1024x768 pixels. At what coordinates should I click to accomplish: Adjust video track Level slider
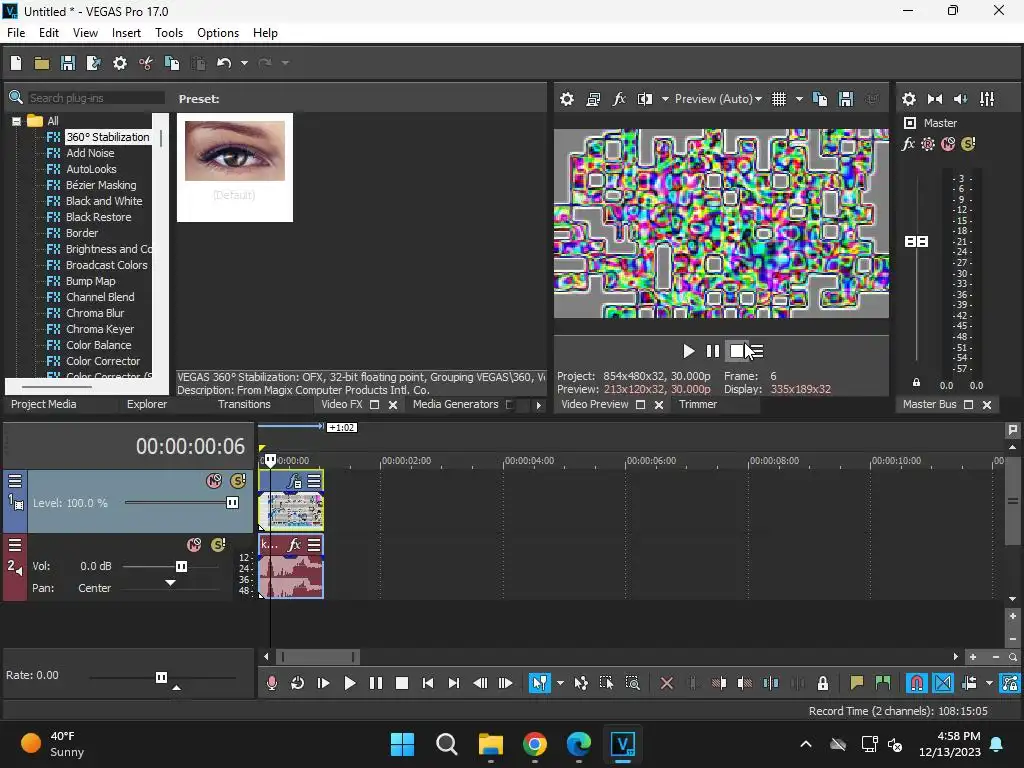tap(232, 503)
